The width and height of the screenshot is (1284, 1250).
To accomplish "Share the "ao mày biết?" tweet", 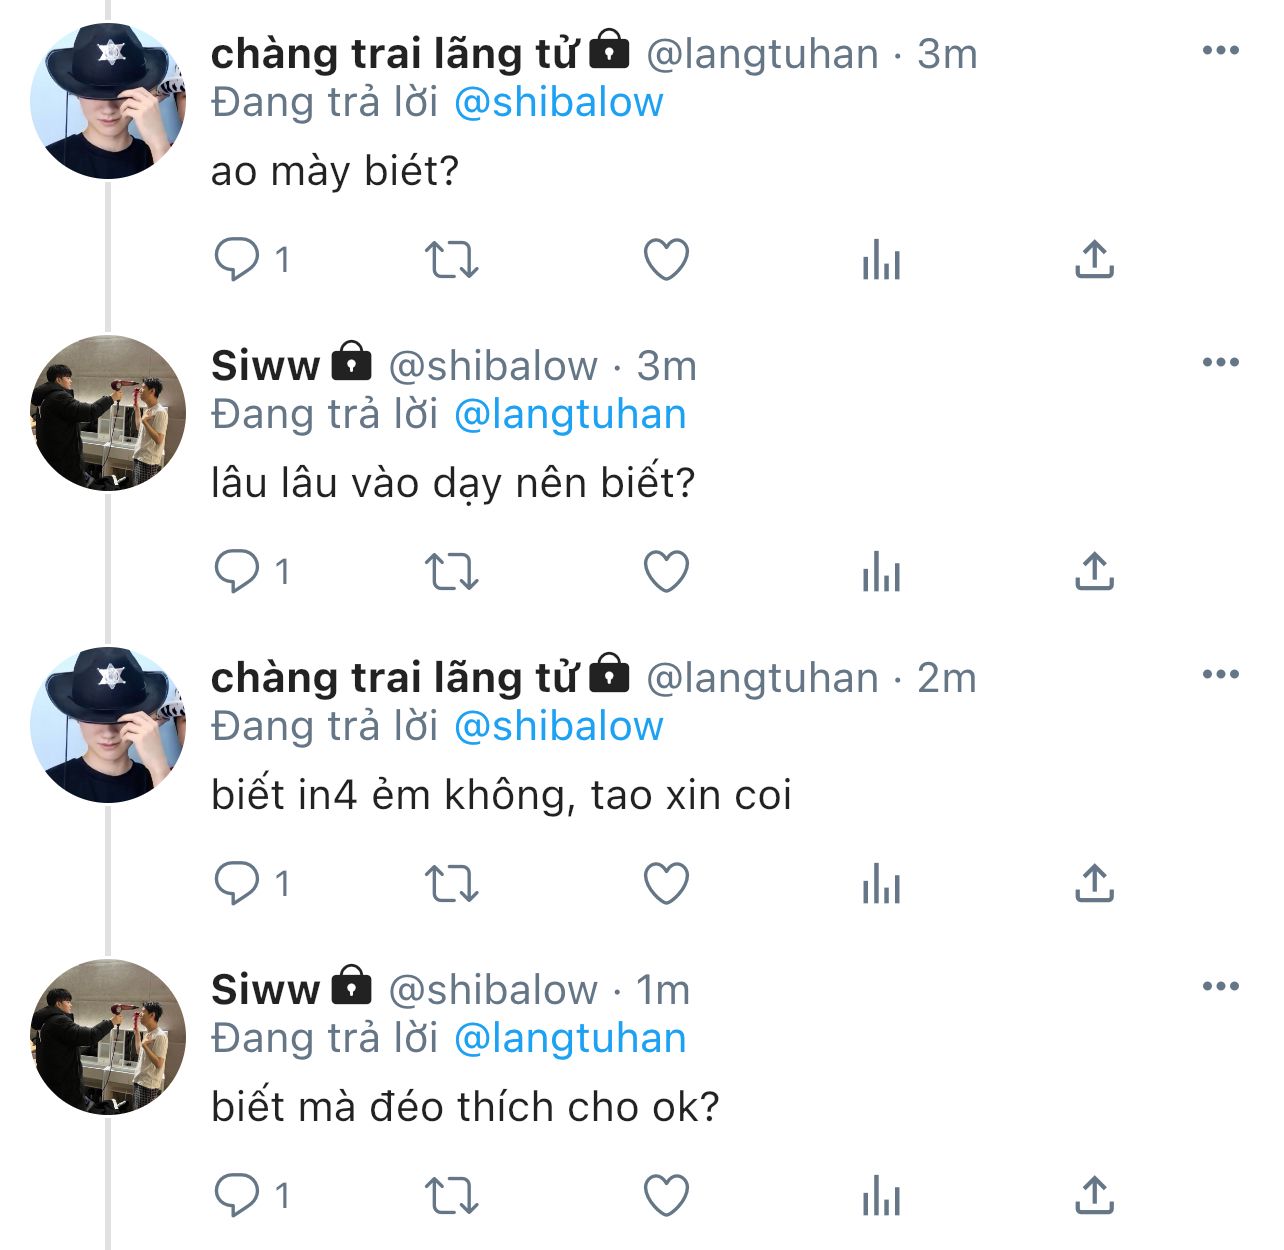I will coord(1094,260).
